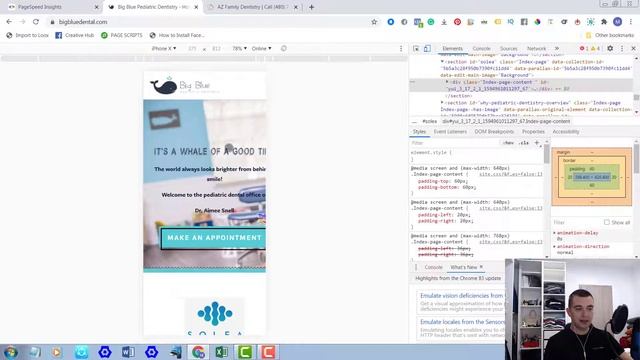This screenshot has width=640, height=360.
Task: Expand animation-direction computed property
Action: coord(555,247)
